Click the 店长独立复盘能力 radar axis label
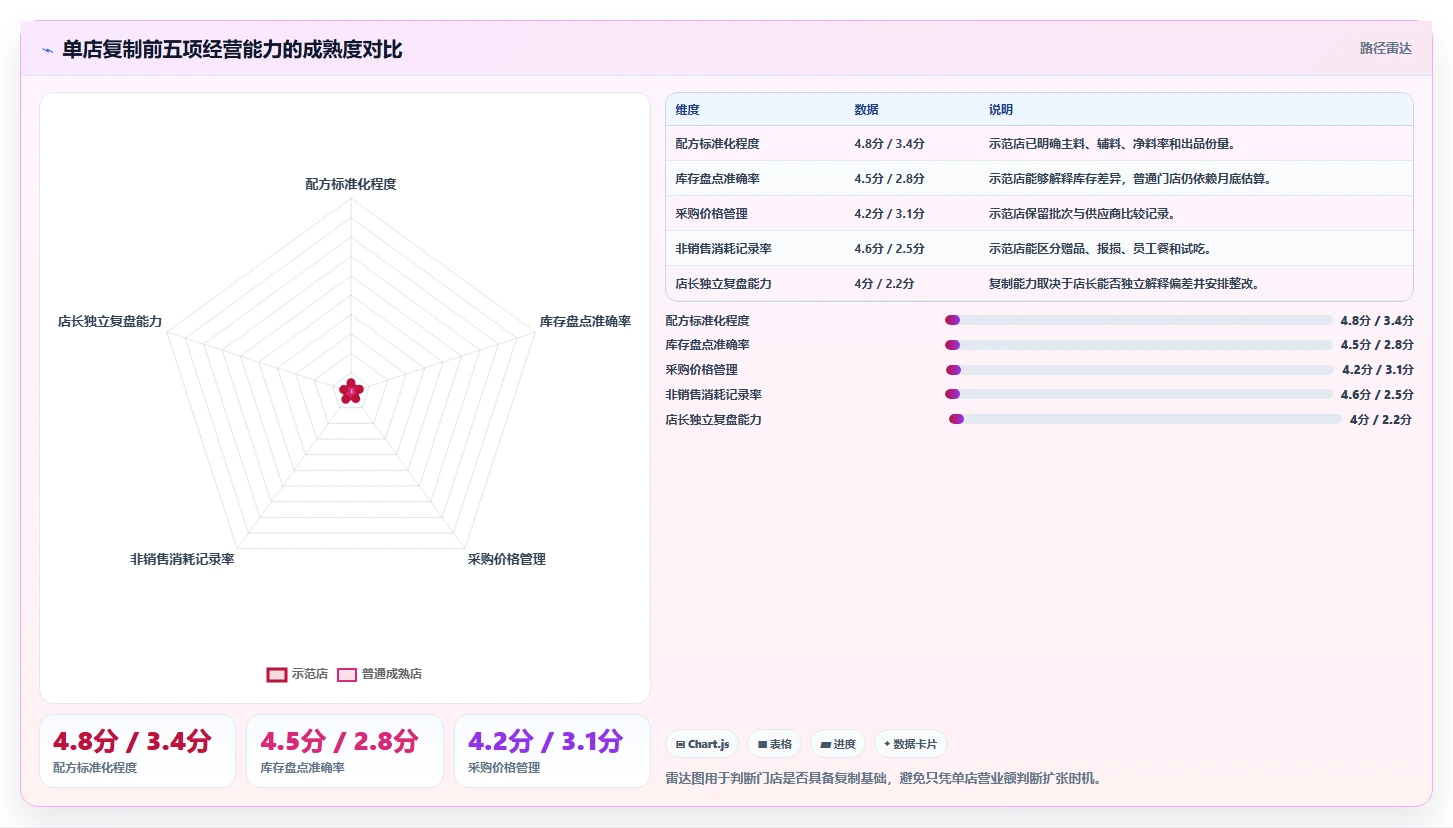Screen dimensions: 1453x828 (110, 321)
